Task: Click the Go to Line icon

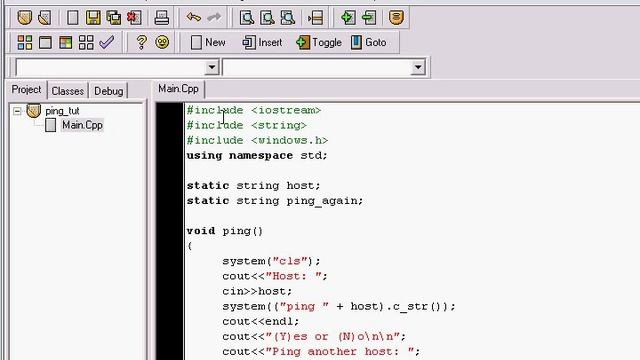Action: (x=315, y=18)
